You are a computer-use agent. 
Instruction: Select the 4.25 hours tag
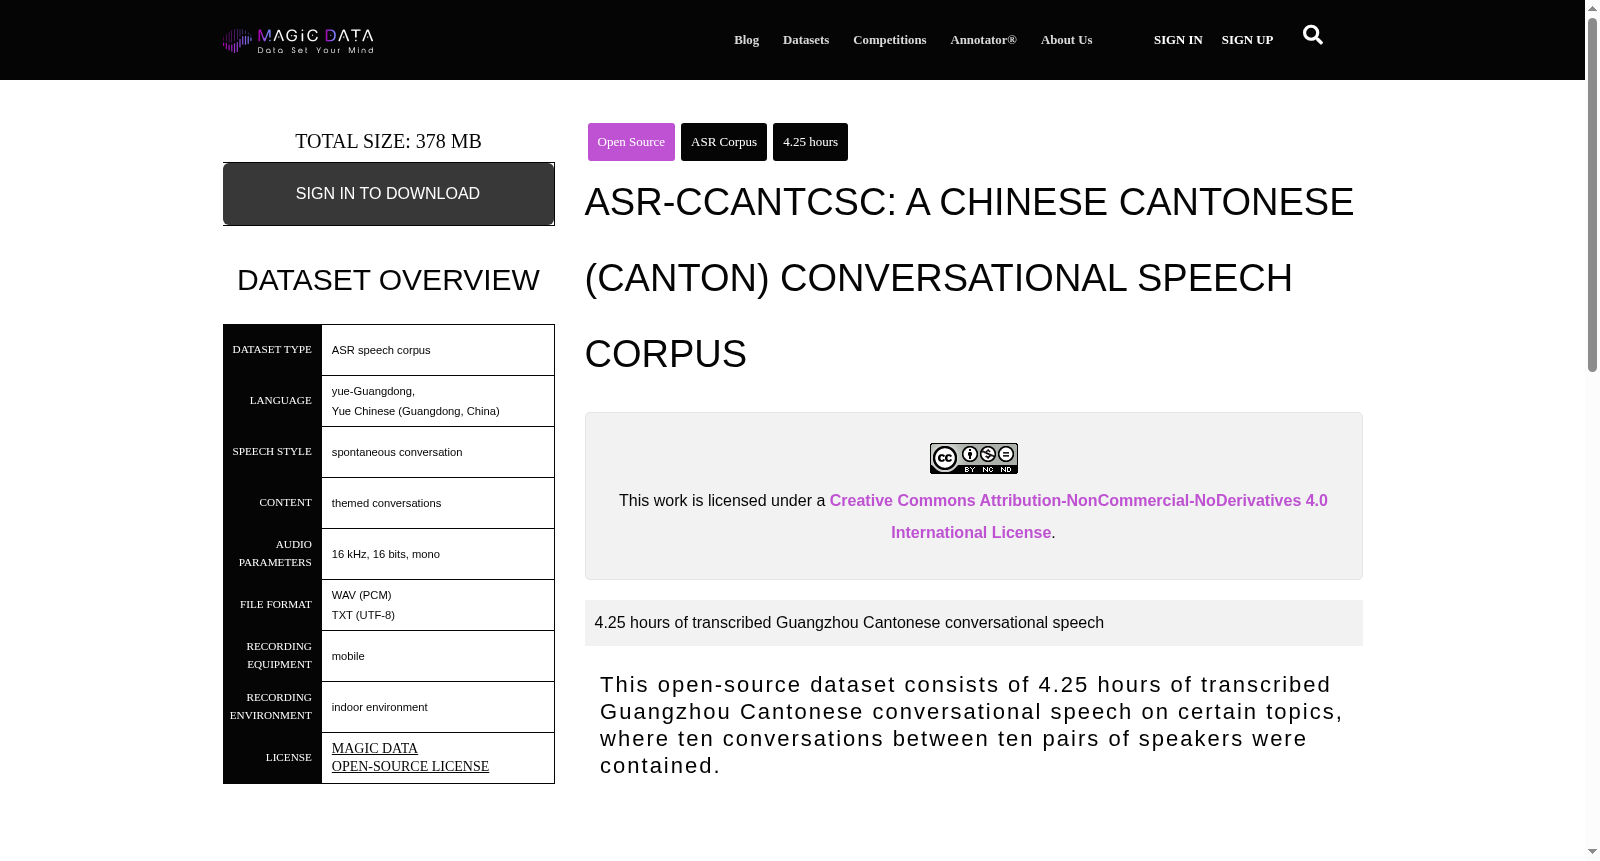[810, 142]
